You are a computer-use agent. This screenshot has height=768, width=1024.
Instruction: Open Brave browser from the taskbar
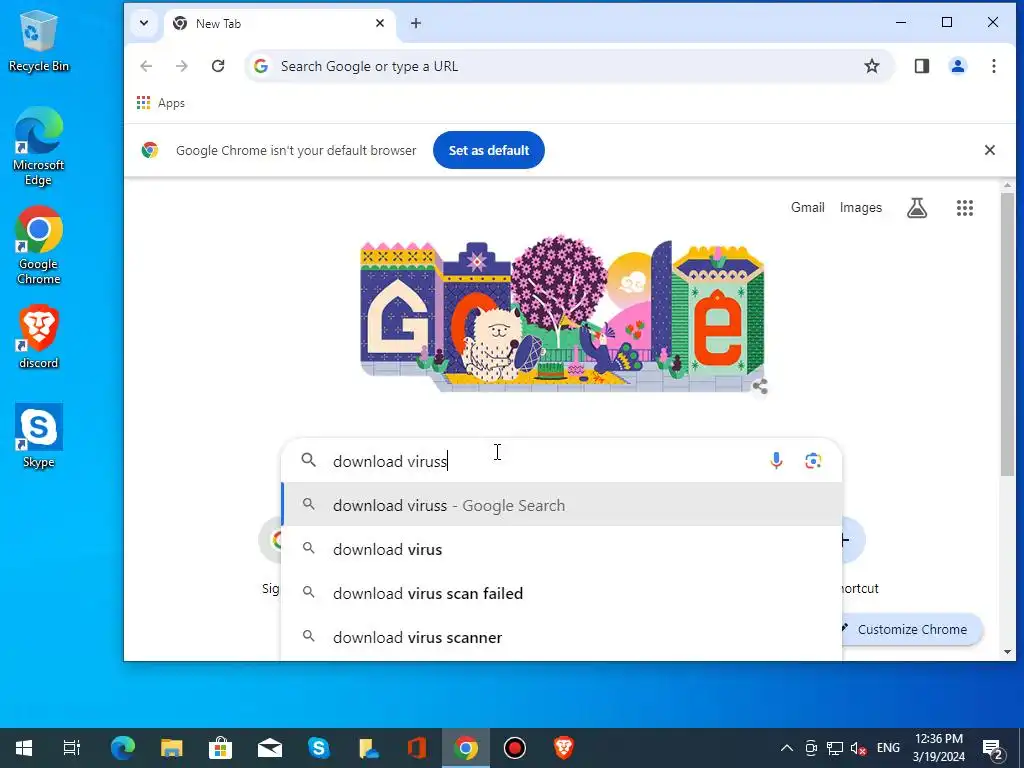(564, 748)
